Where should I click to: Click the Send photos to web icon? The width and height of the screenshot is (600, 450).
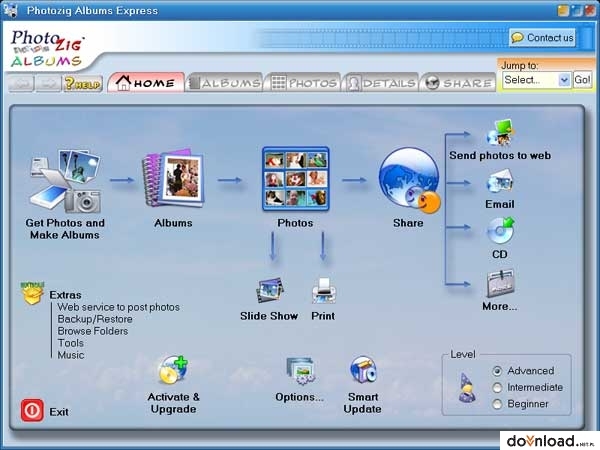pyautogui.click(x=500, y=132)
